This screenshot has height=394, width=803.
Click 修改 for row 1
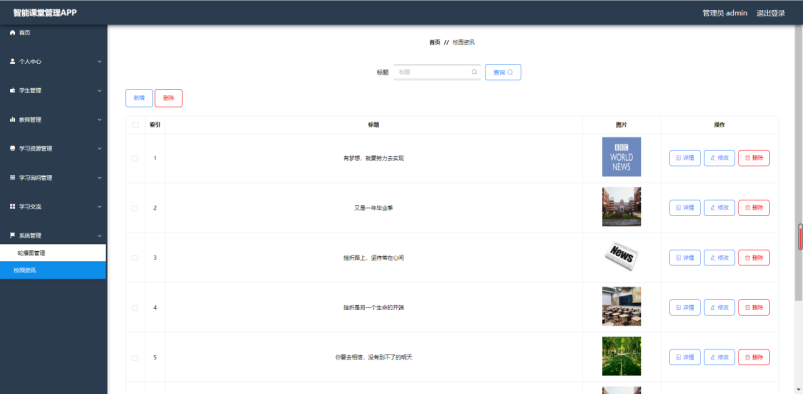coord(720,158)
